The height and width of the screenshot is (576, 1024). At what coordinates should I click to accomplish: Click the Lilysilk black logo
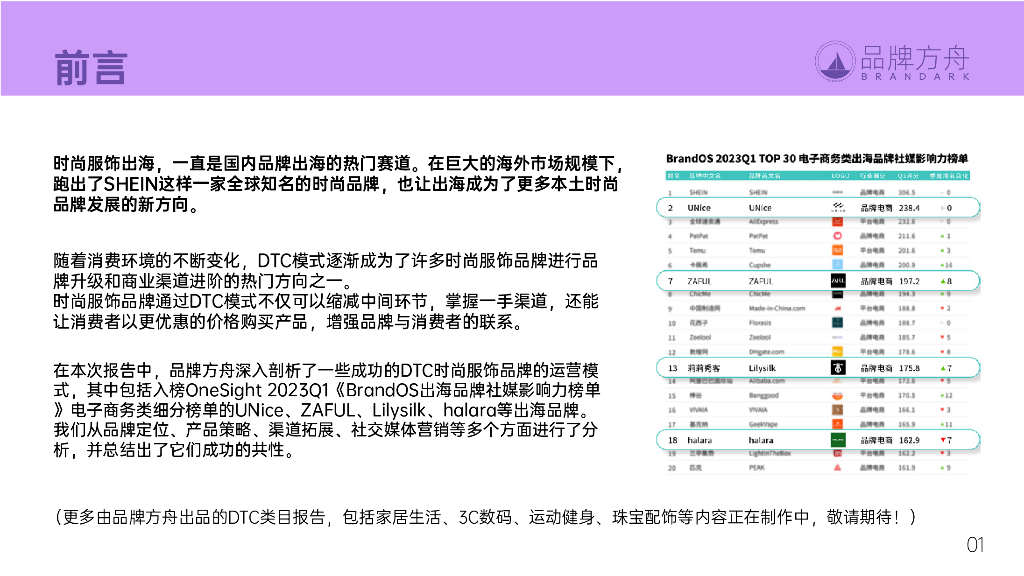[838, 368]
